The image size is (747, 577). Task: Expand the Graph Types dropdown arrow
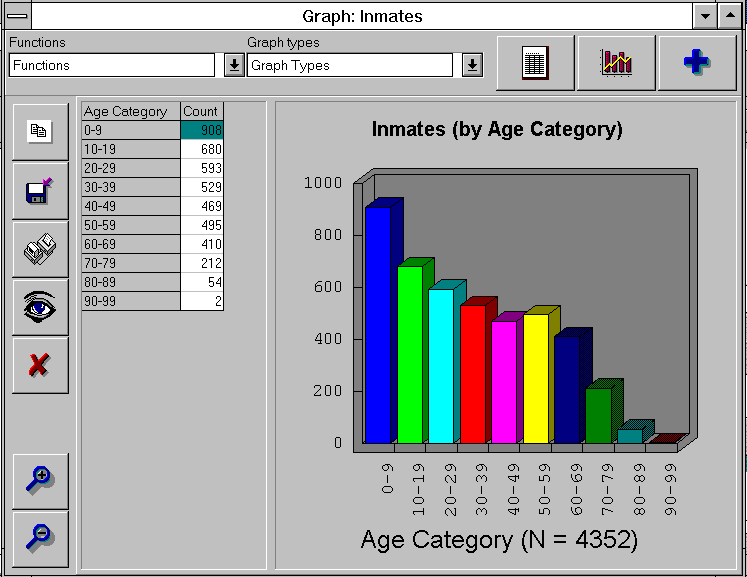pyautogui.click(x=472, y=66)
